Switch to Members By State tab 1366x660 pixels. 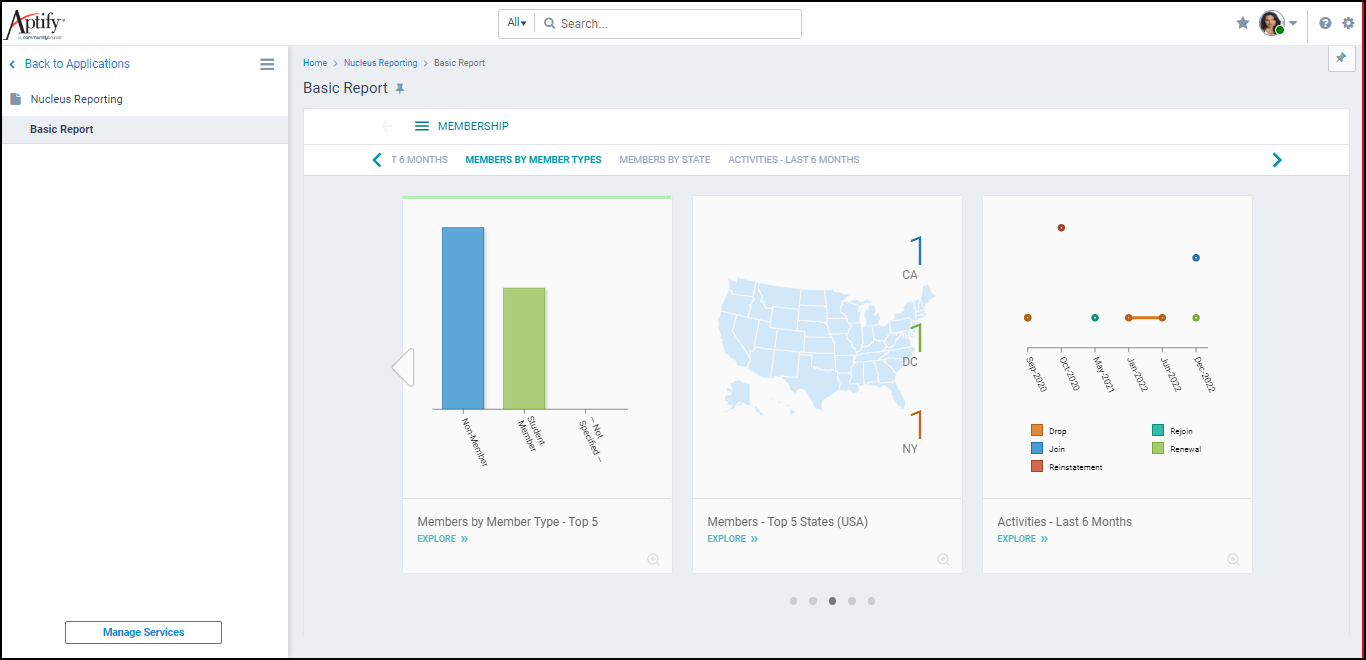(664, 160)
